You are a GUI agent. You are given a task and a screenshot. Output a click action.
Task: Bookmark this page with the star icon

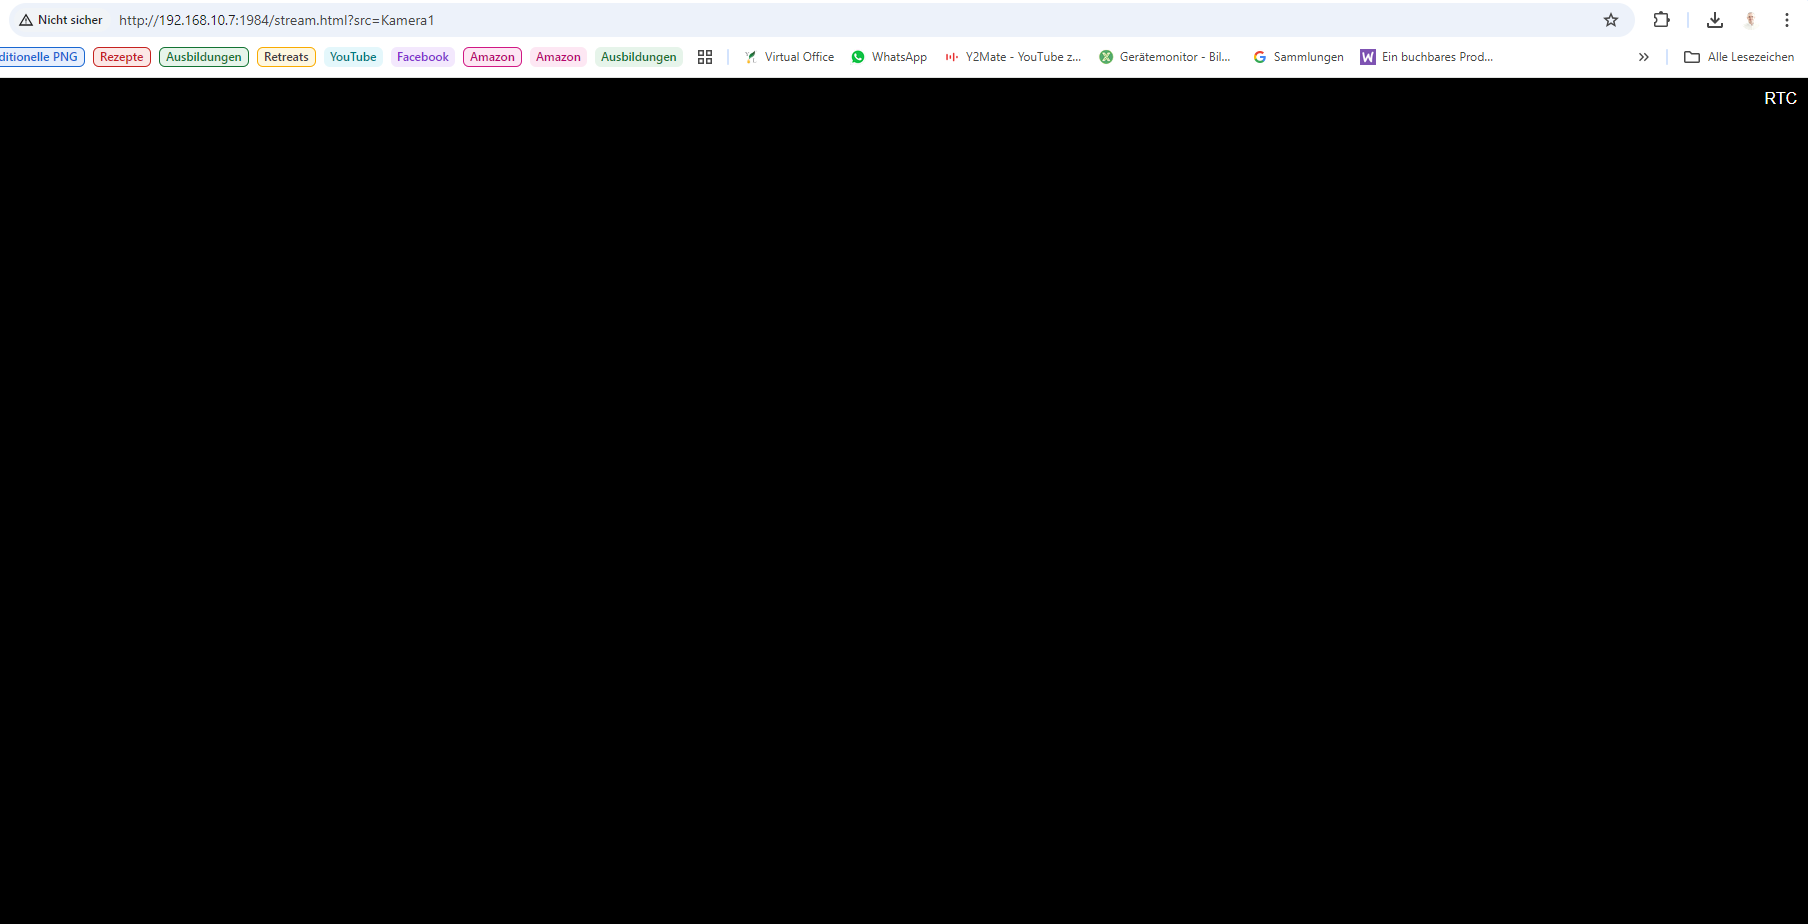click(x=1611, y=20)
